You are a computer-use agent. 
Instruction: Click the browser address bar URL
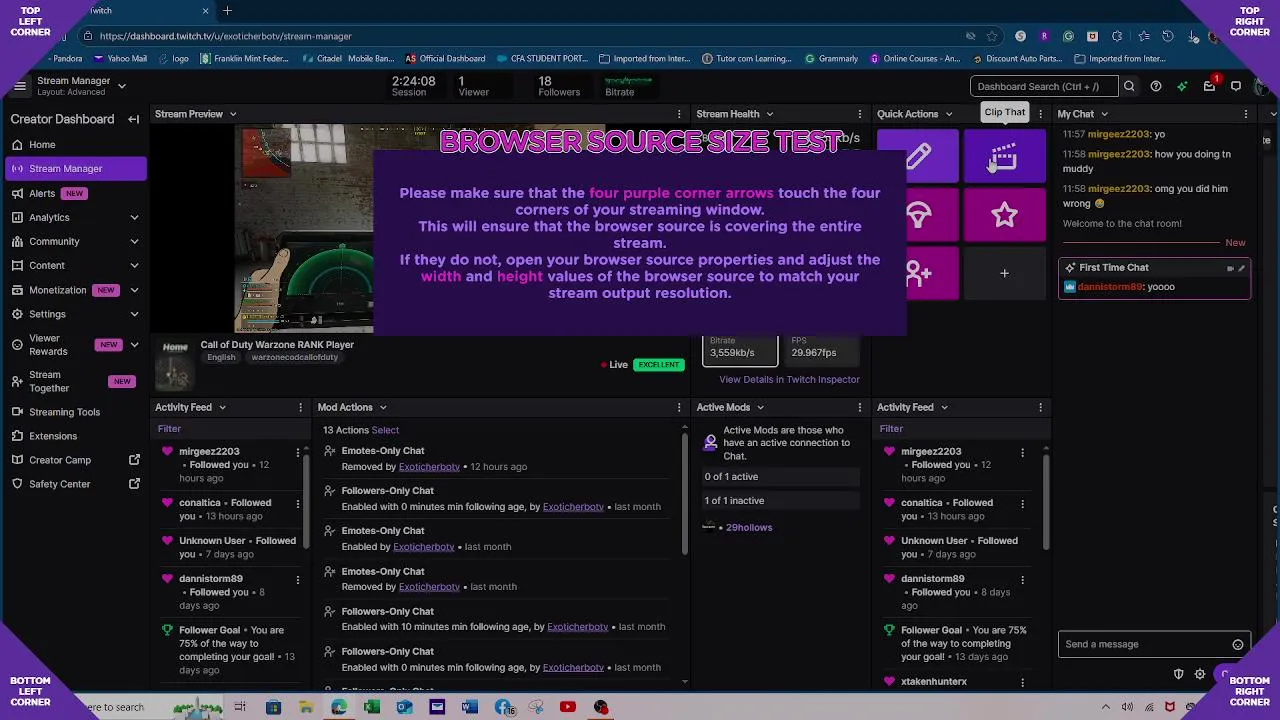click(x=226, y=36)
